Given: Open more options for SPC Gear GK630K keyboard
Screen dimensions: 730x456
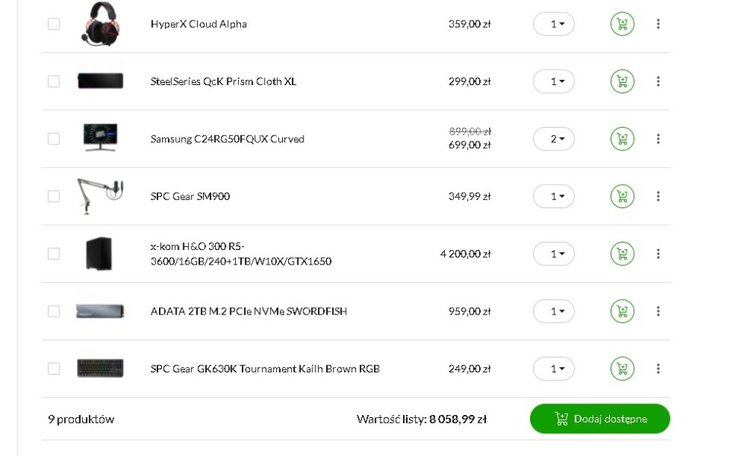Looking at the screenshot, I should point(658,369).
